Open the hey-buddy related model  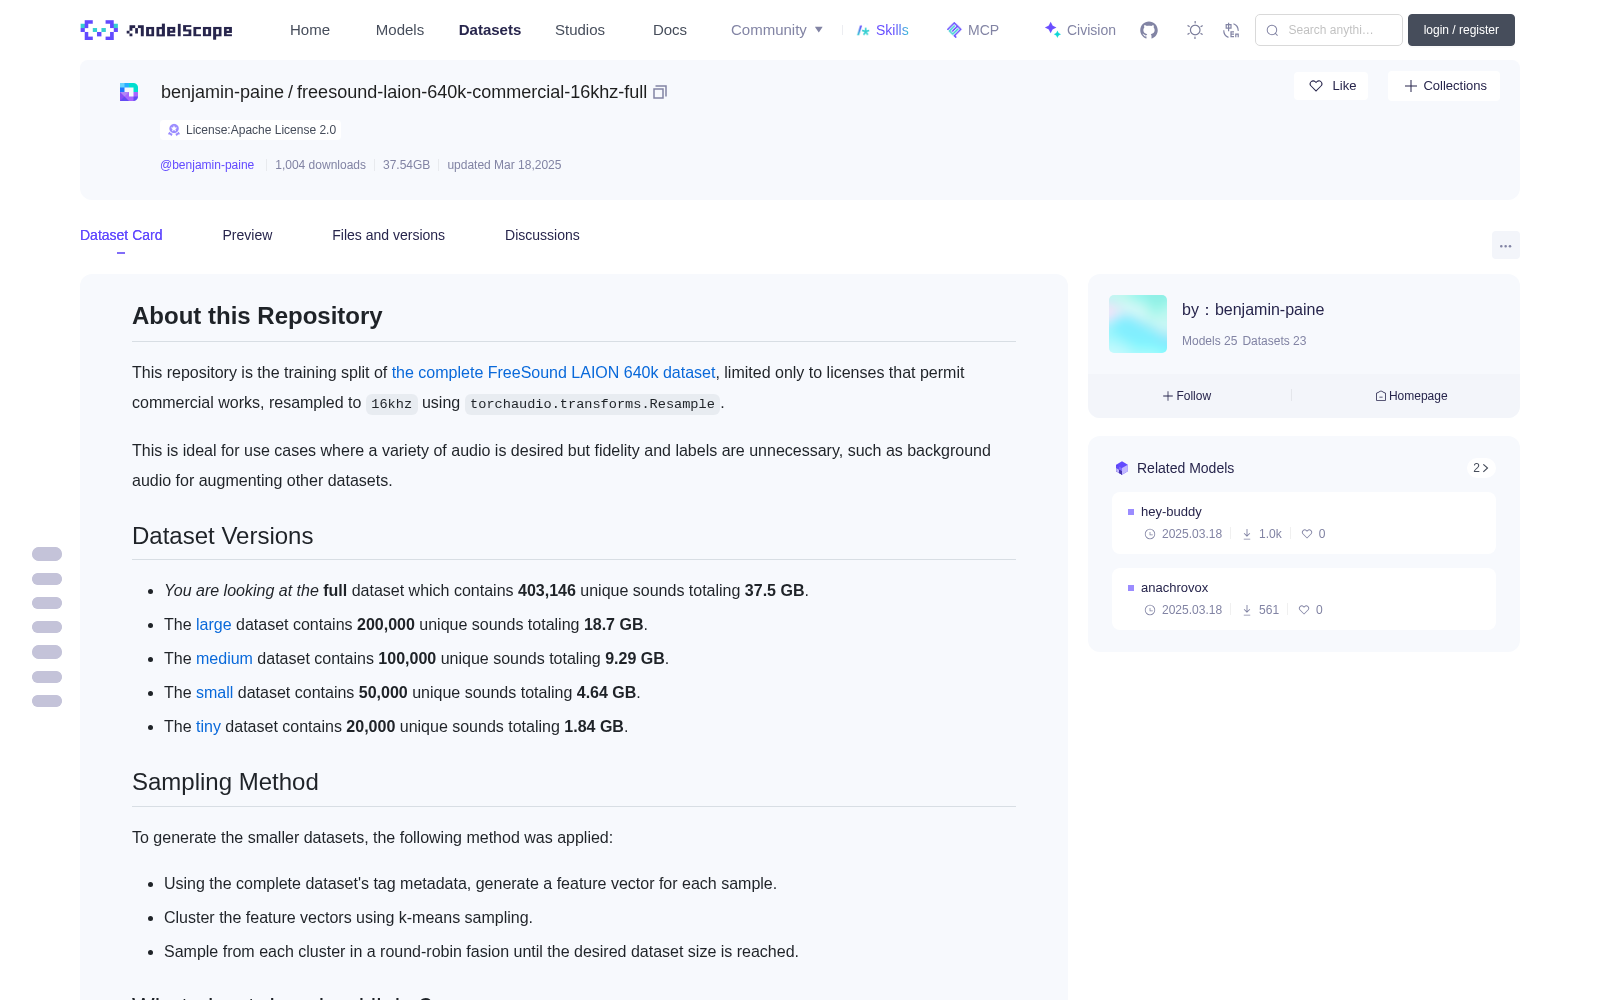pyautogui.click(x=1171, y=512)
